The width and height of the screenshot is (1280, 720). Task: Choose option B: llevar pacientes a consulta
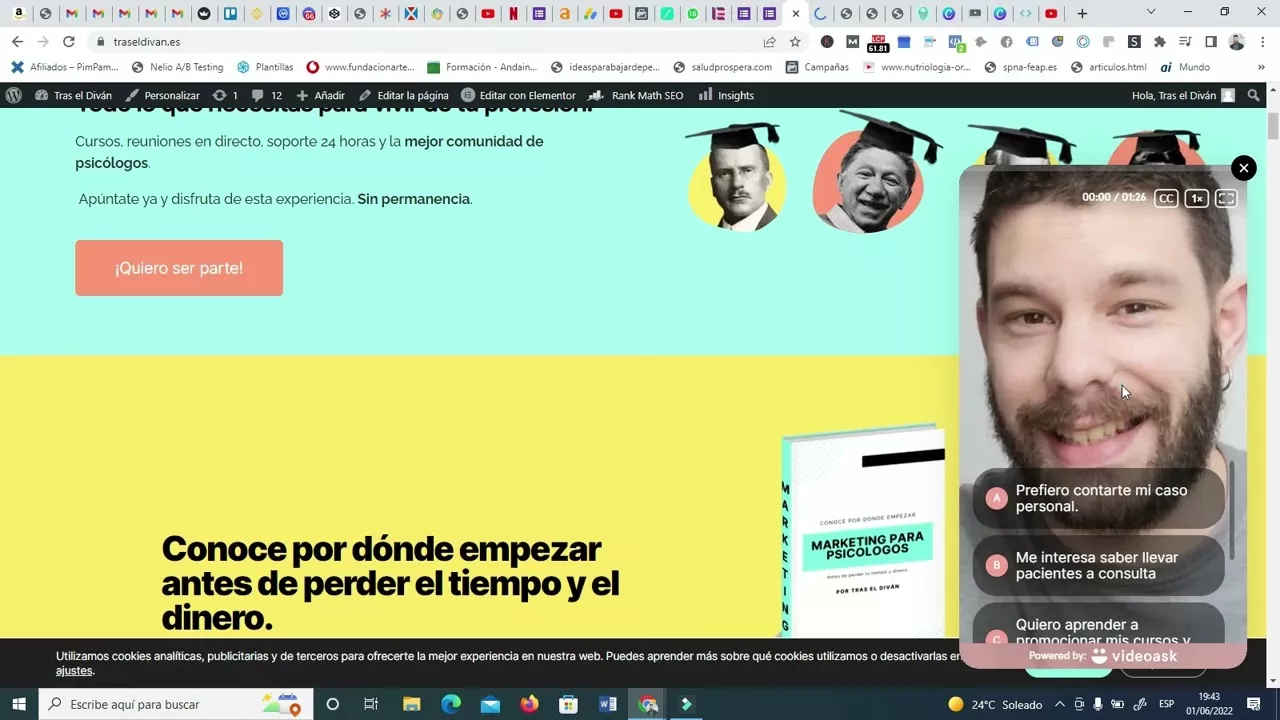point(1098,565)
